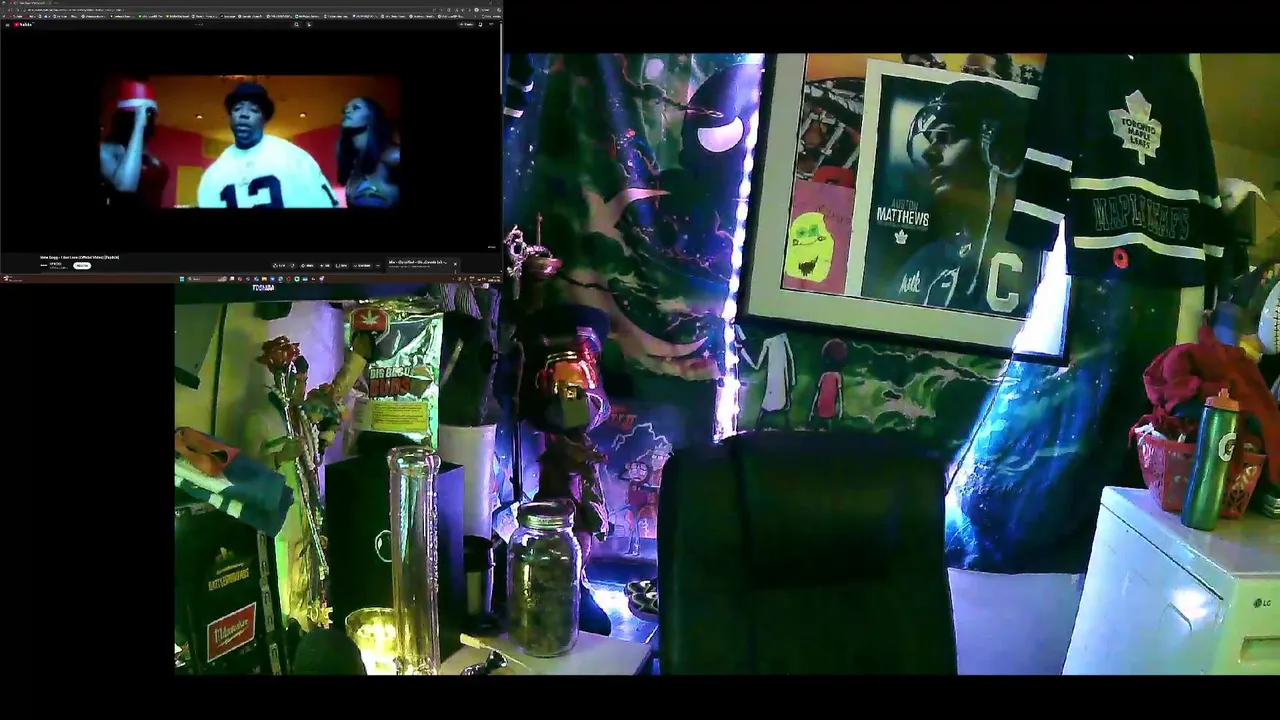Open the YouTube guide hamburger menu
1280x720 pixels.
click(7, 24)
